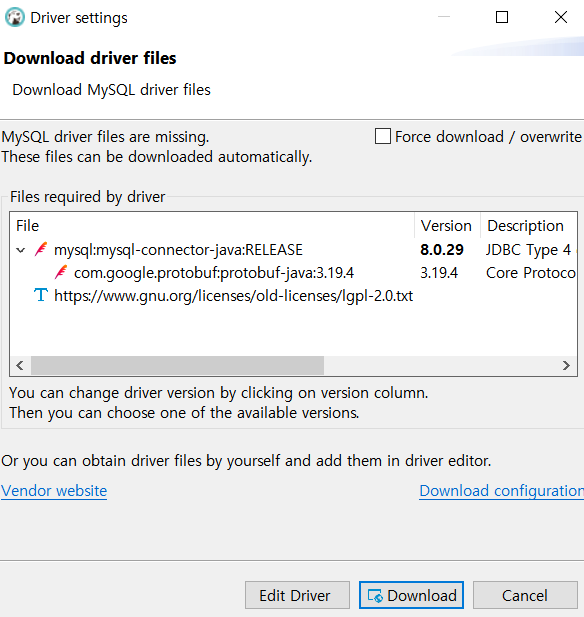
Task: Click the DBeaver app icon in title bar
Action: click(x=15, y=17)
